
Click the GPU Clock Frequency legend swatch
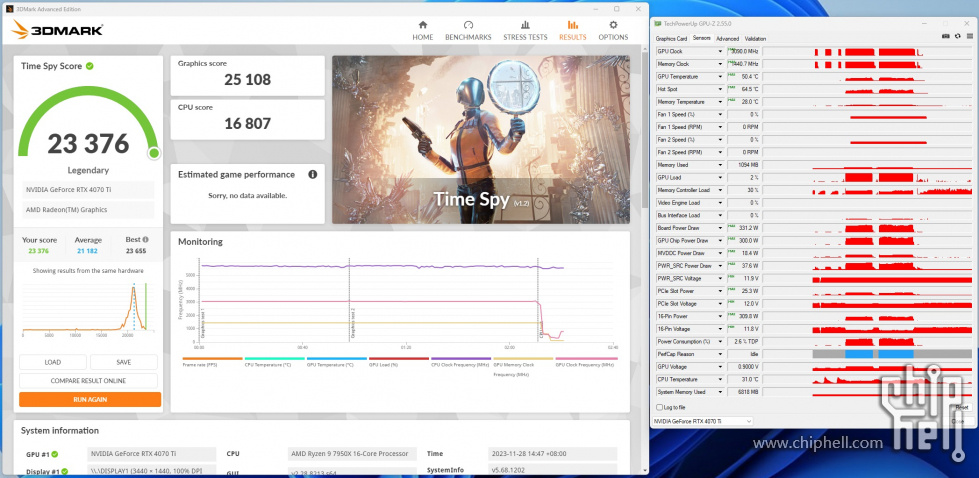point(586,359)
